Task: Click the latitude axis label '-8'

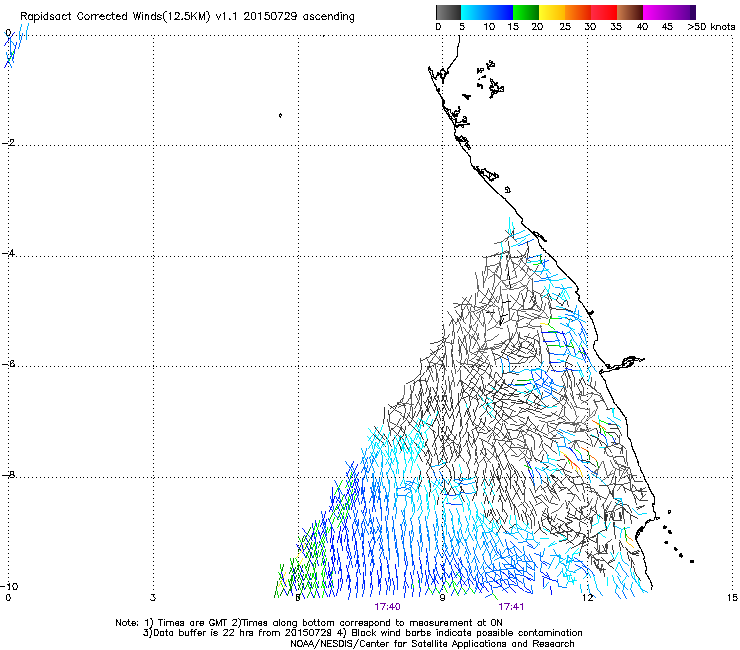Action: pos(8,474)
